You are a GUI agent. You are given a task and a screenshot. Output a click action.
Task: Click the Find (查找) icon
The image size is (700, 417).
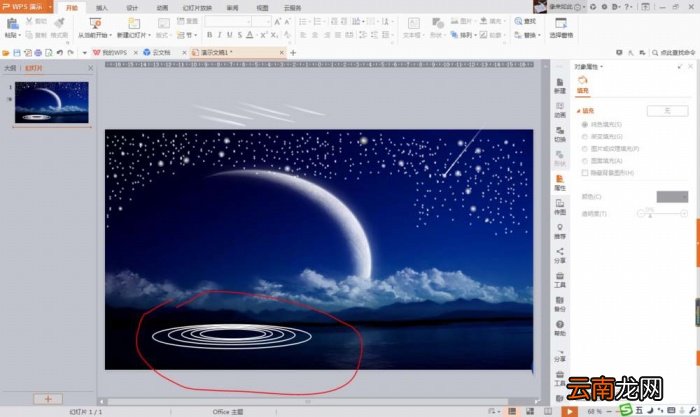[518, 21]
